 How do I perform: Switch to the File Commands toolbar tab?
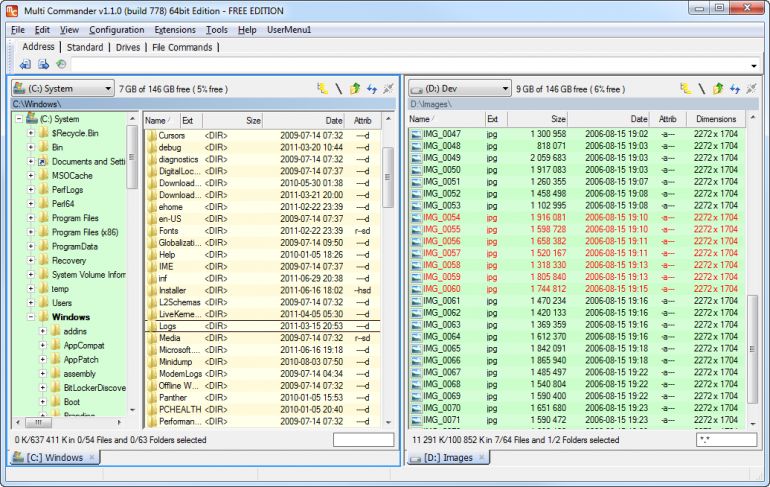(x=182, y=47)
